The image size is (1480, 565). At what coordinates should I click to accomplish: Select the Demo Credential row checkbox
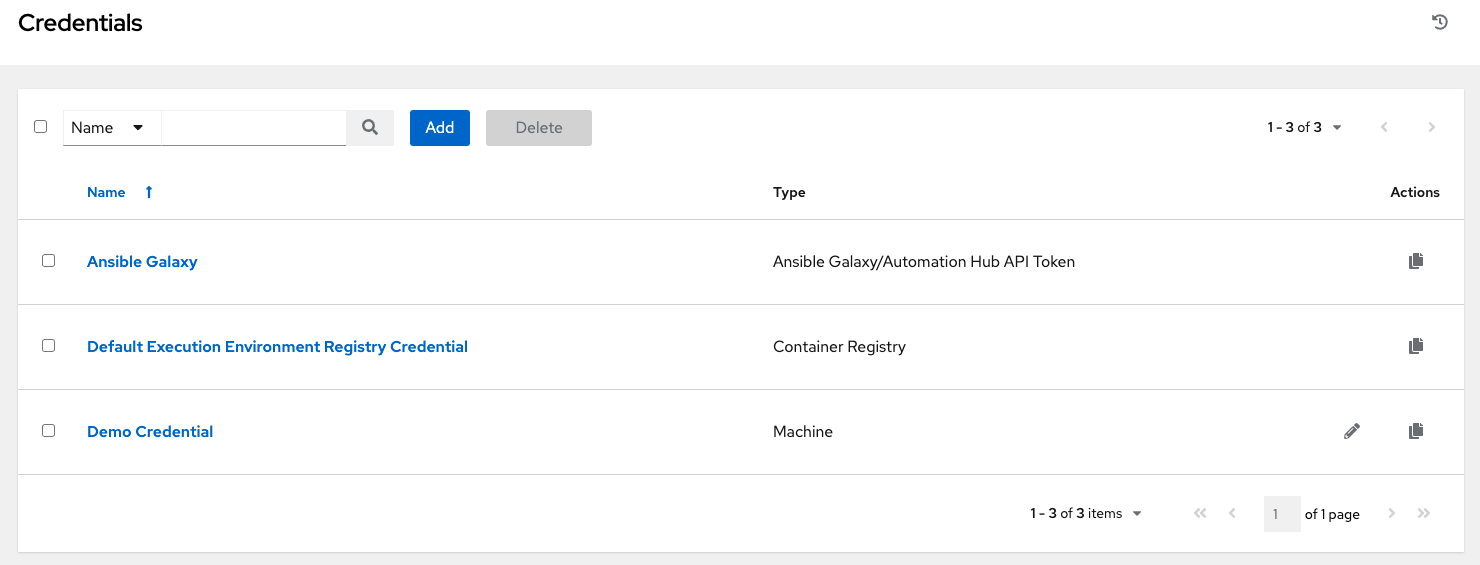(48, 431)
